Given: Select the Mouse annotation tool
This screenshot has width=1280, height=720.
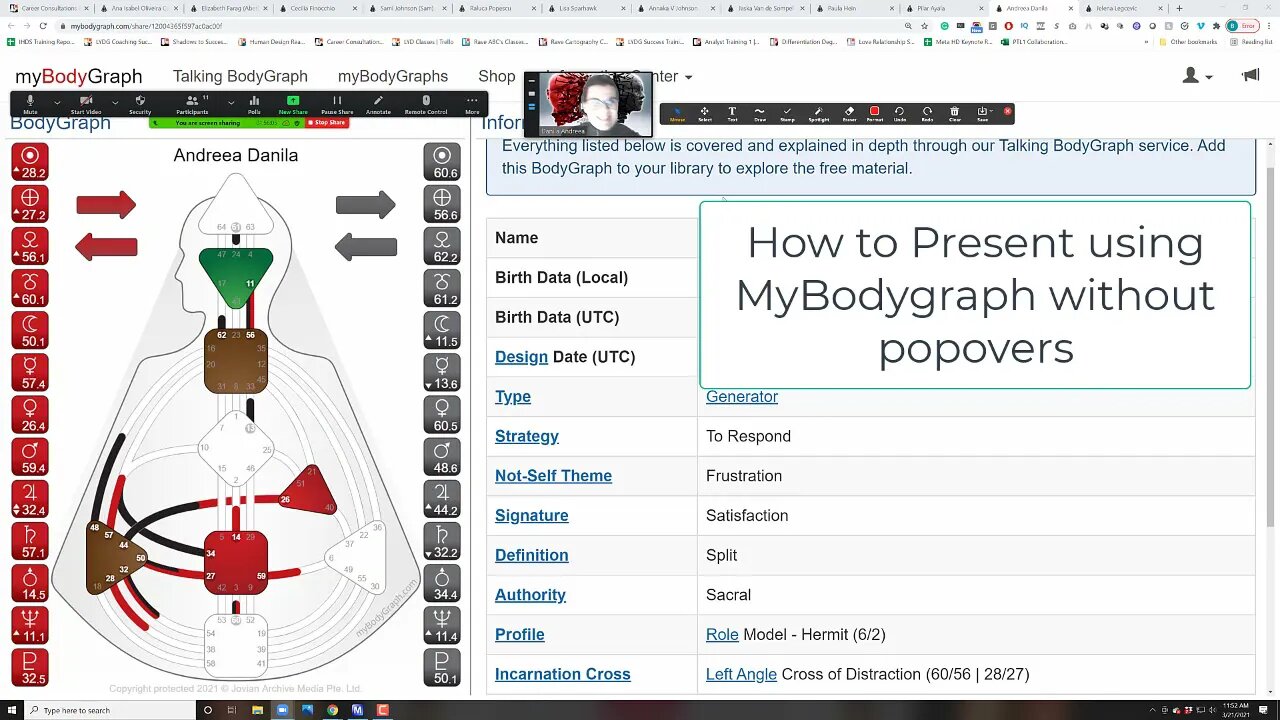Looking at the screenshot, I should click(x=677, y=114).
